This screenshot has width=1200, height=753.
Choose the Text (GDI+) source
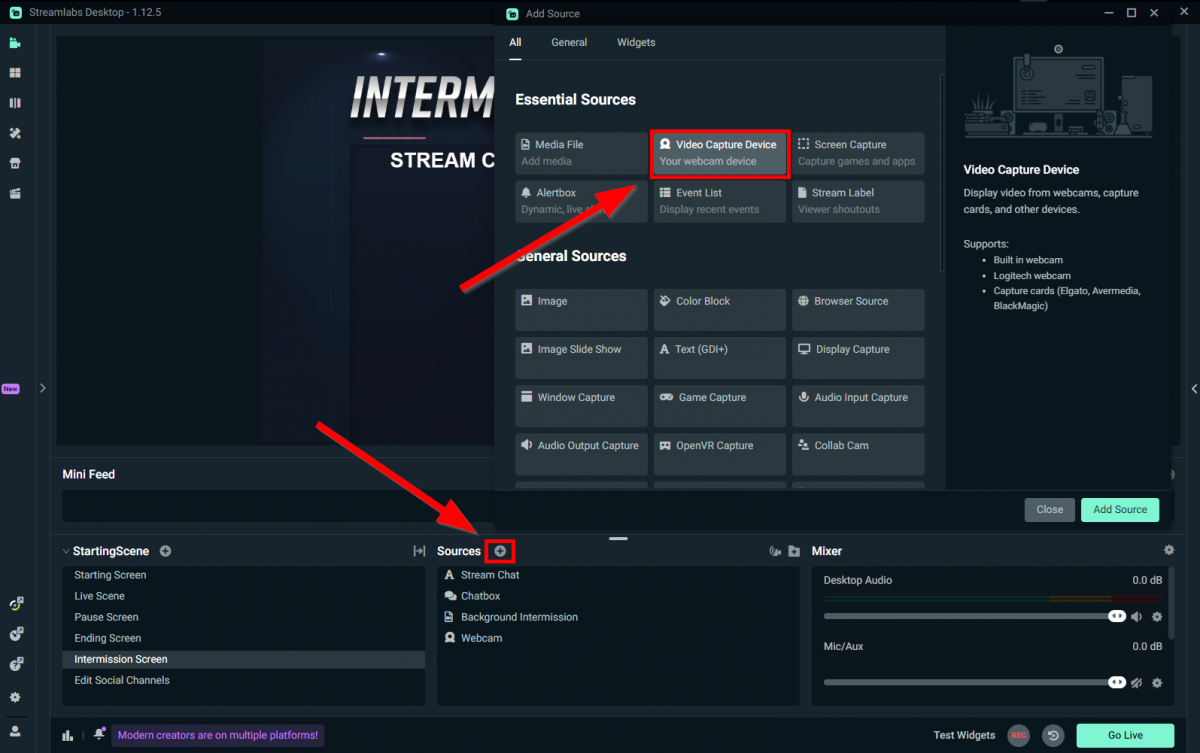pos(720,358)
